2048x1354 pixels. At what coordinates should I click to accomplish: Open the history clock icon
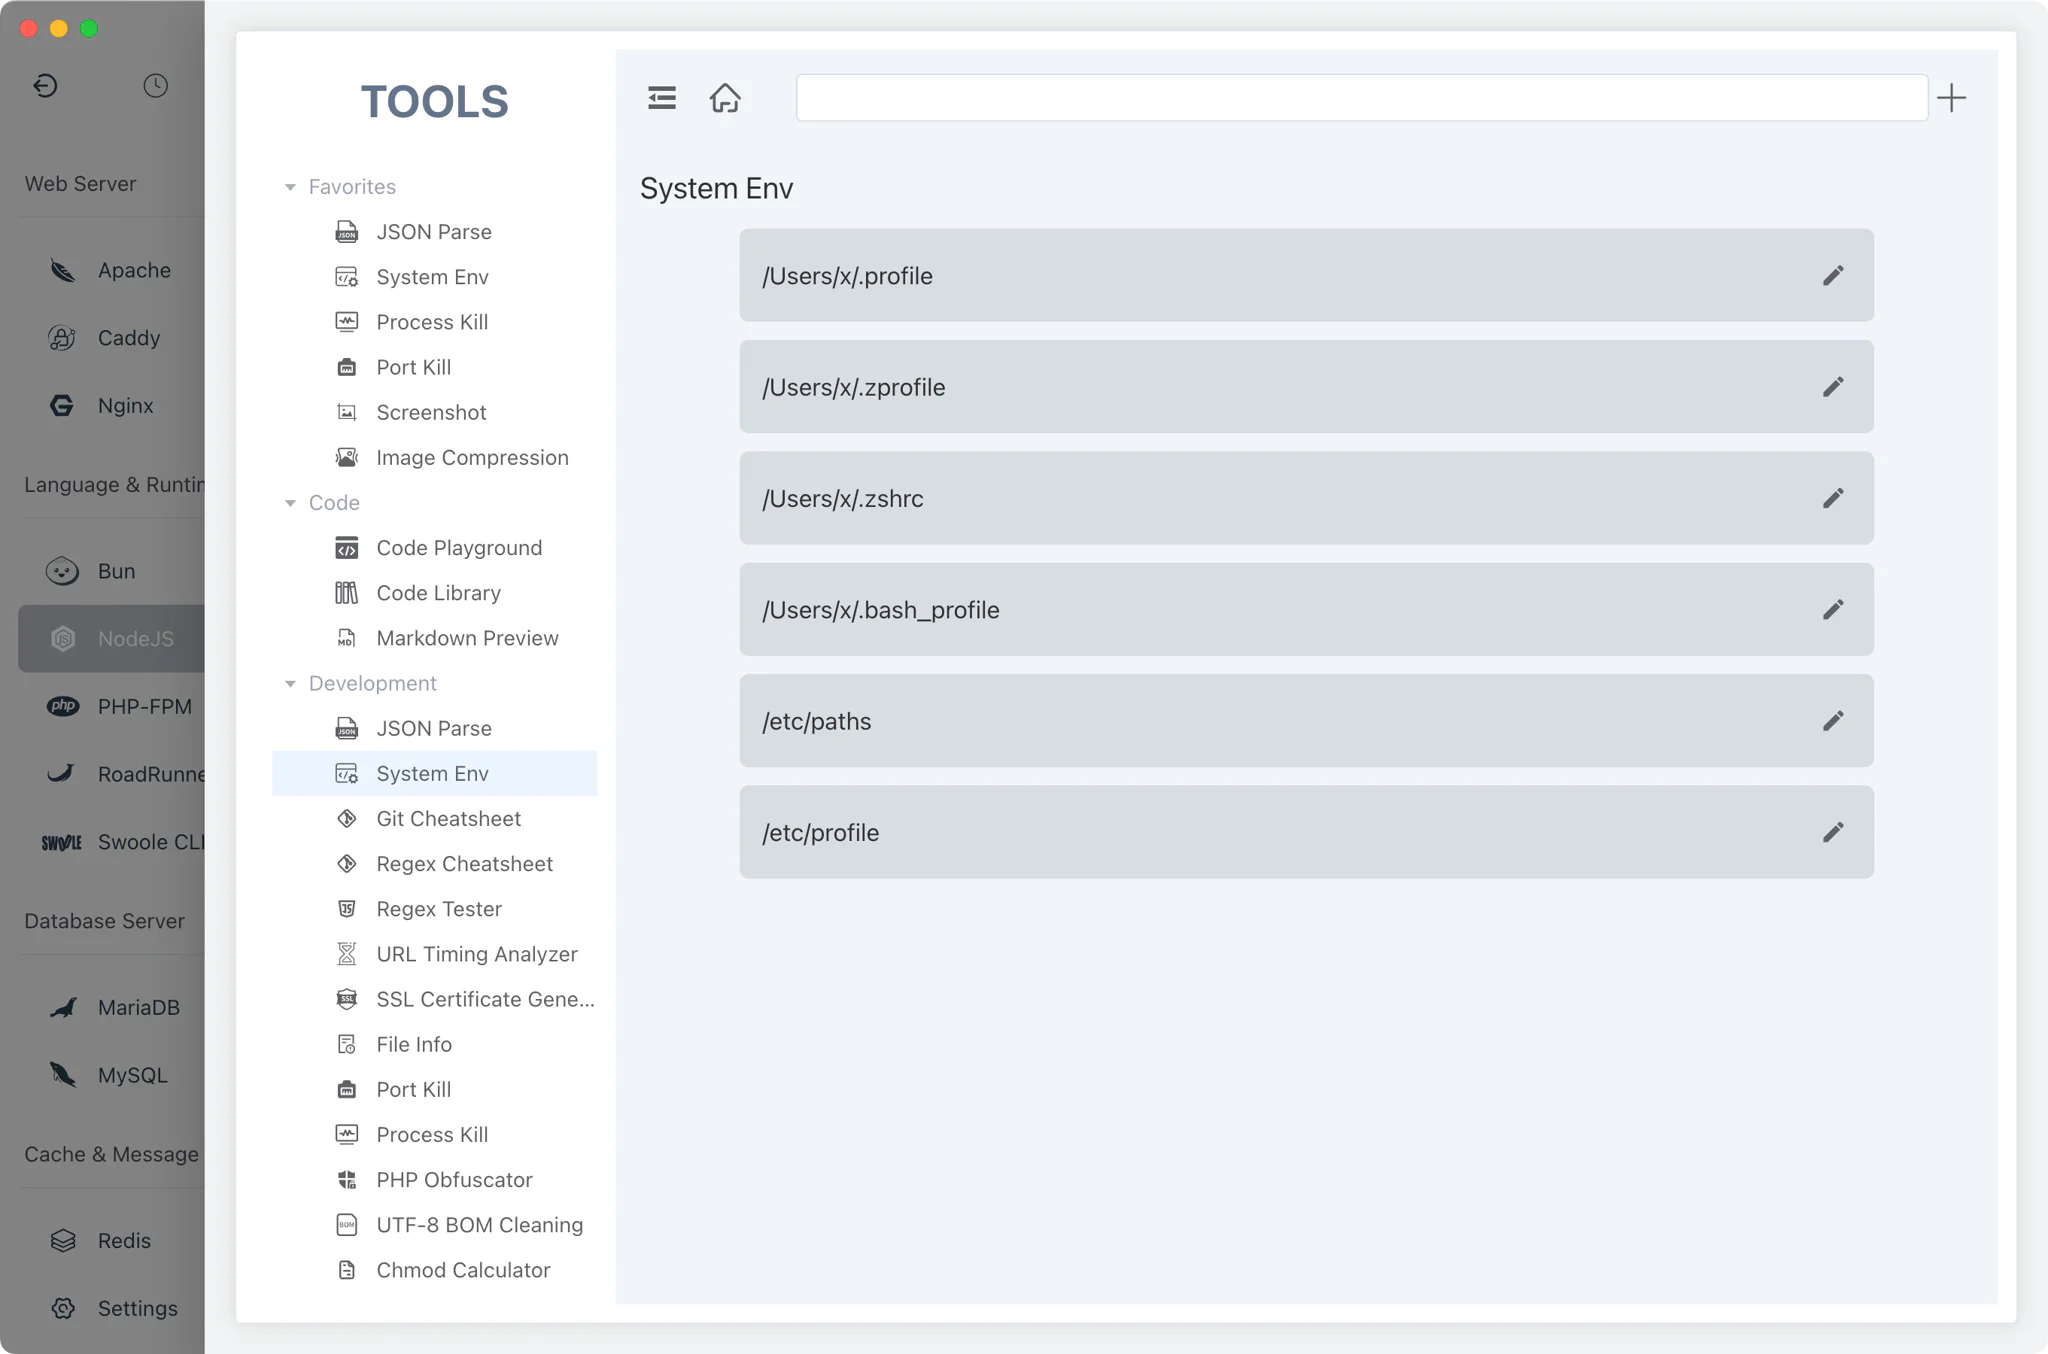155,85
